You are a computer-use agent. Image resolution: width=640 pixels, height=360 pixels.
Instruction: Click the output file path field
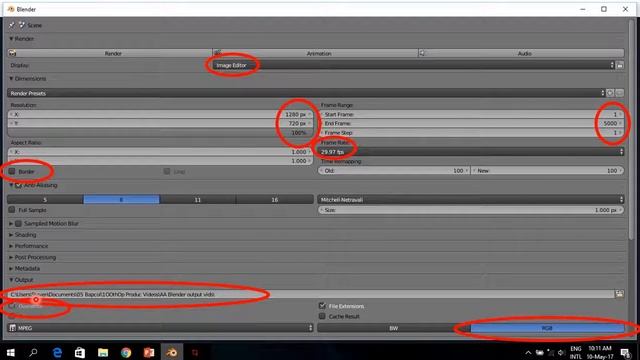click(x=311, y=294)
